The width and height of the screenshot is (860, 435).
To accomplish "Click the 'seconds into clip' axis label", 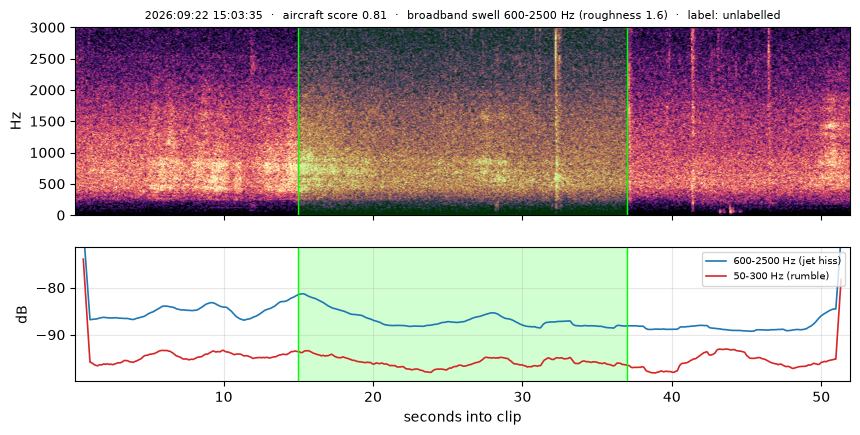I will coord(462,417).
